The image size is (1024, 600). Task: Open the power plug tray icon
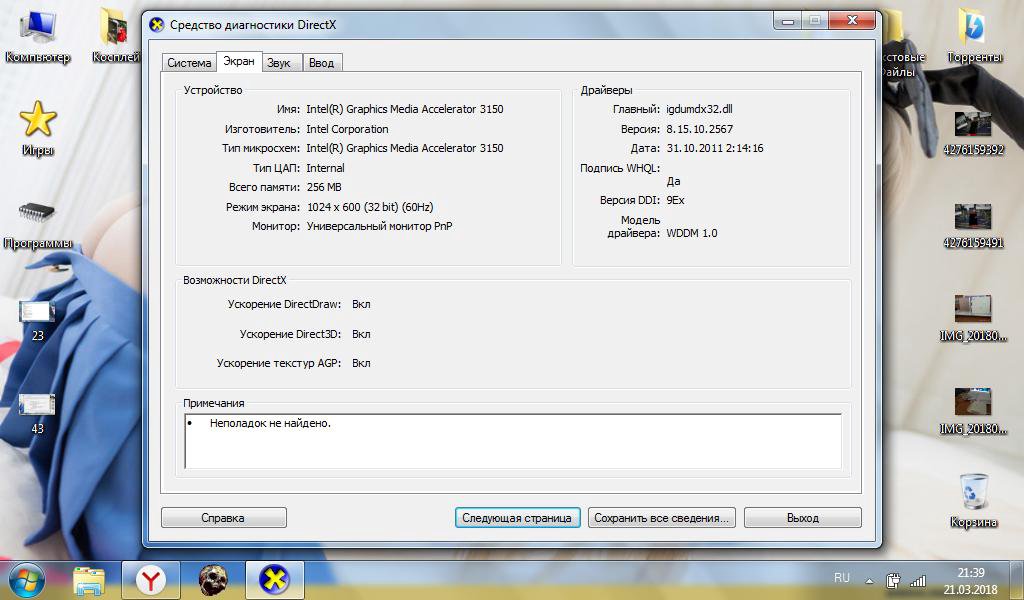pyautogui.click(x=893, y=580)
